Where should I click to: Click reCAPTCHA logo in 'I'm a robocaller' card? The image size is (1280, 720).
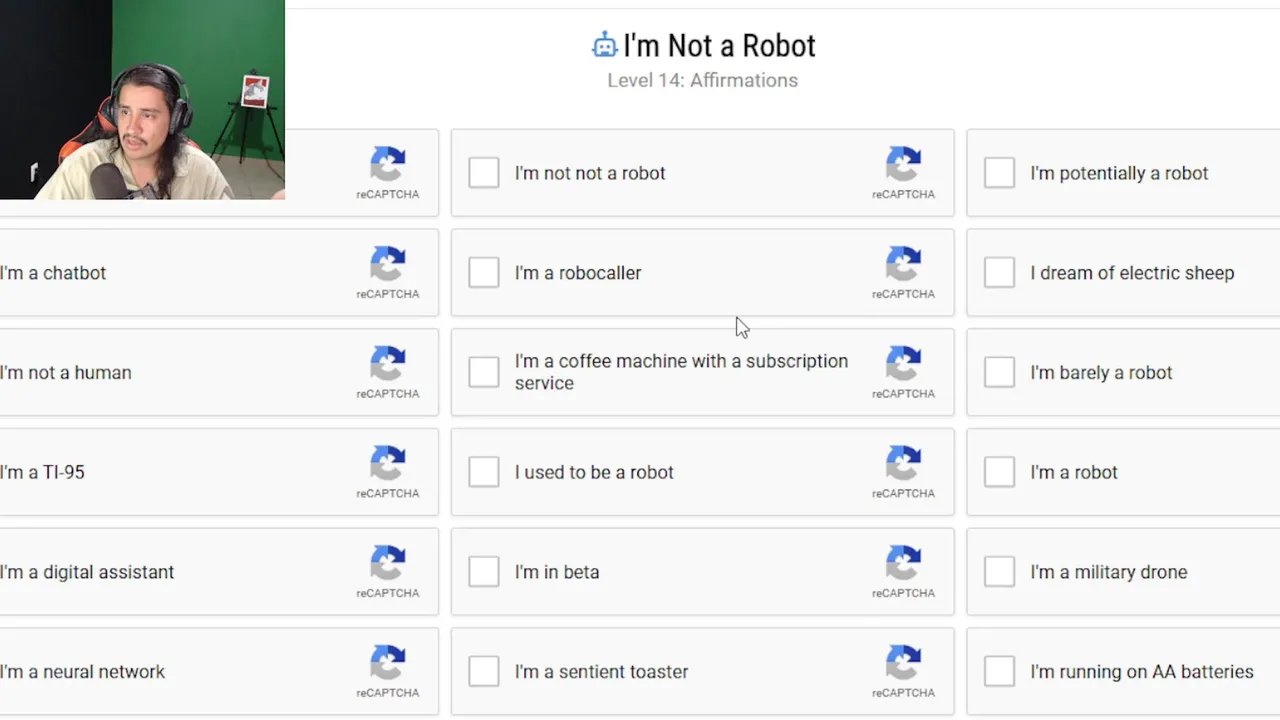tap(903, 265)
